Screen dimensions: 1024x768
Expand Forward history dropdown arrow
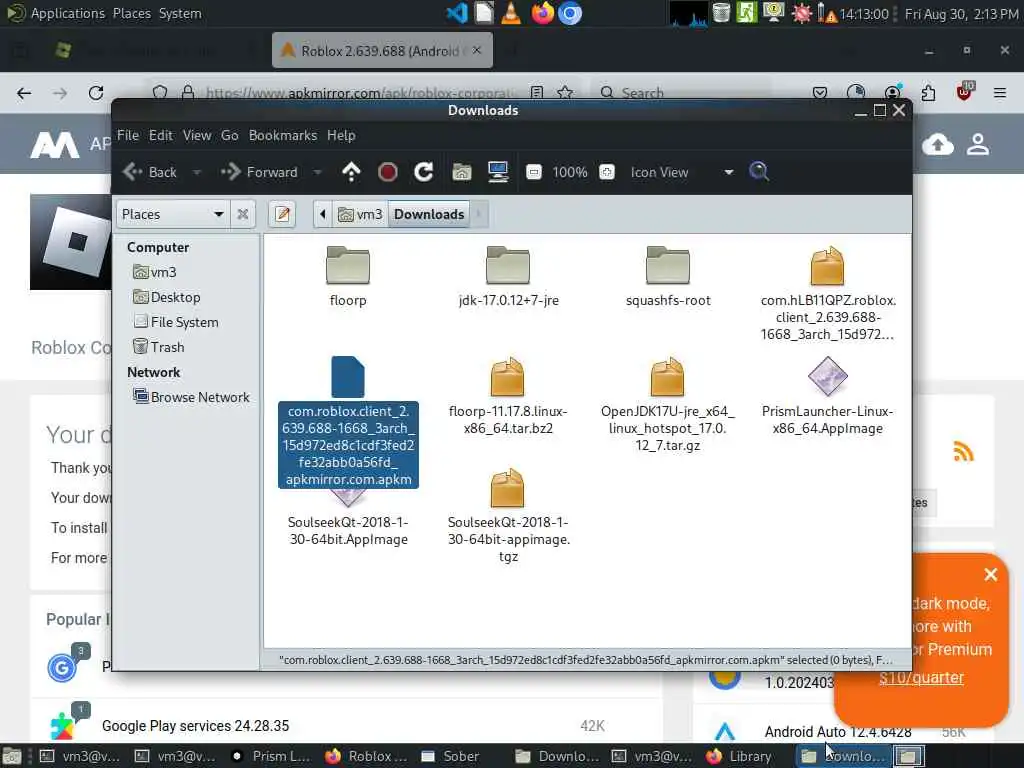click(x=317, y=172)
